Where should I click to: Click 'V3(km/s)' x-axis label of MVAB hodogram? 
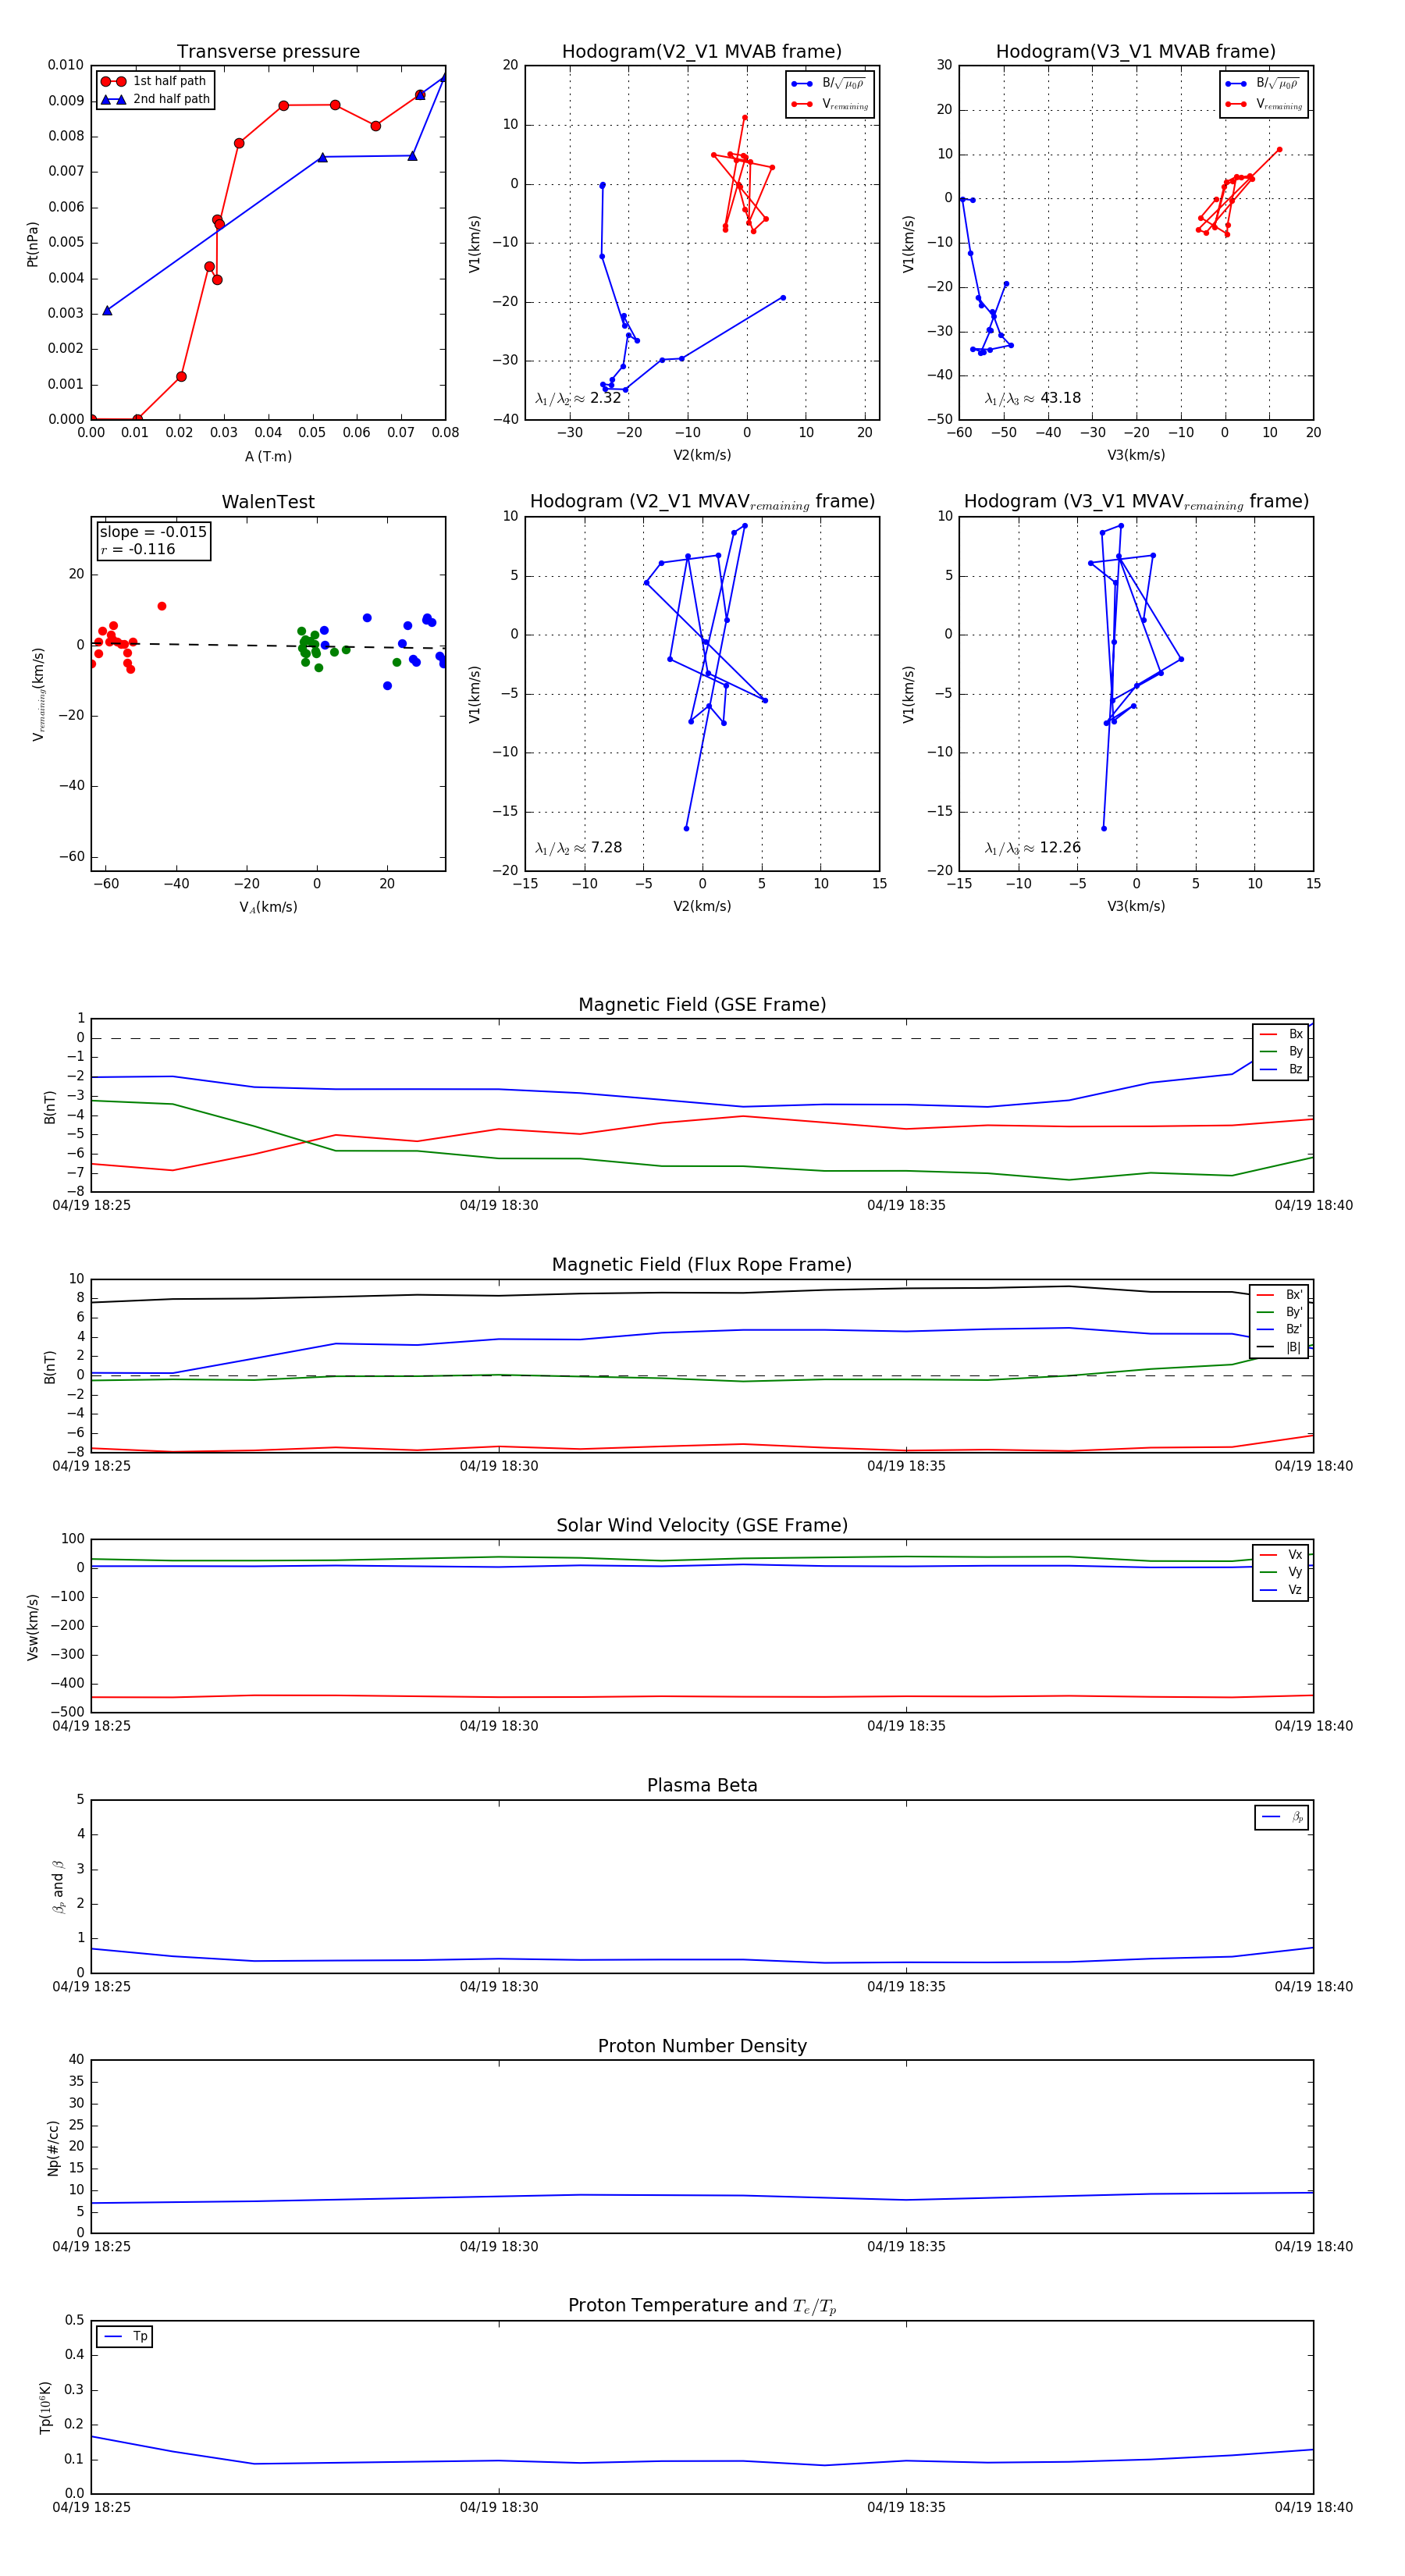tap(1136, 456)
